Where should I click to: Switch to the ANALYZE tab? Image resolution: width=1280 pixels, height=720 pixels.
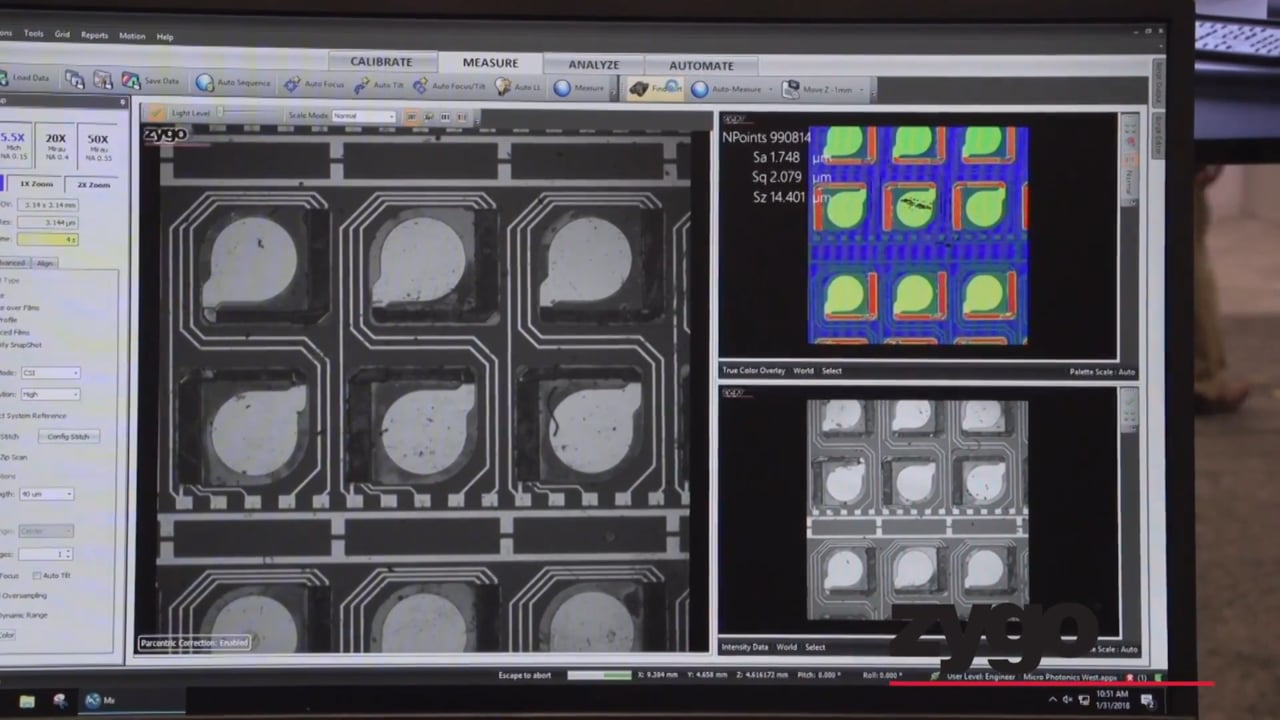pyautogui.click(x=594, y=64)
